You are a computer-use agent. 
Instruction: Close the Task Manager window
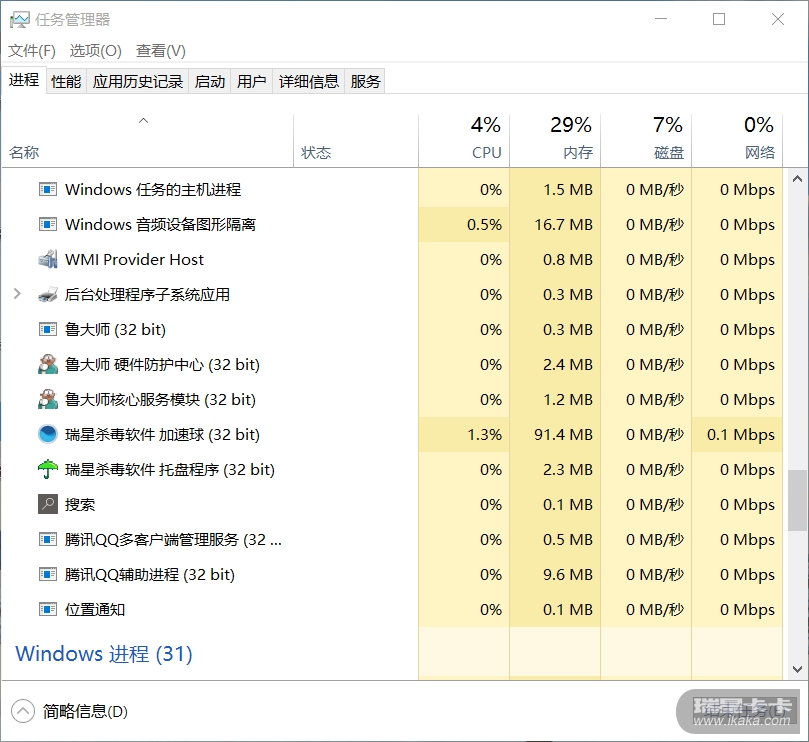pyautogui.click(x=778, y=19)
